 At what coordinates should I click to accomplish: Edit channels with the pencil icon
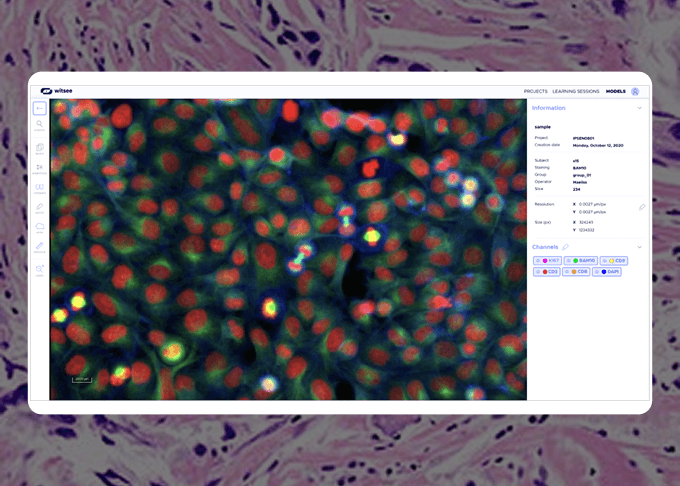tap(565, 247)
